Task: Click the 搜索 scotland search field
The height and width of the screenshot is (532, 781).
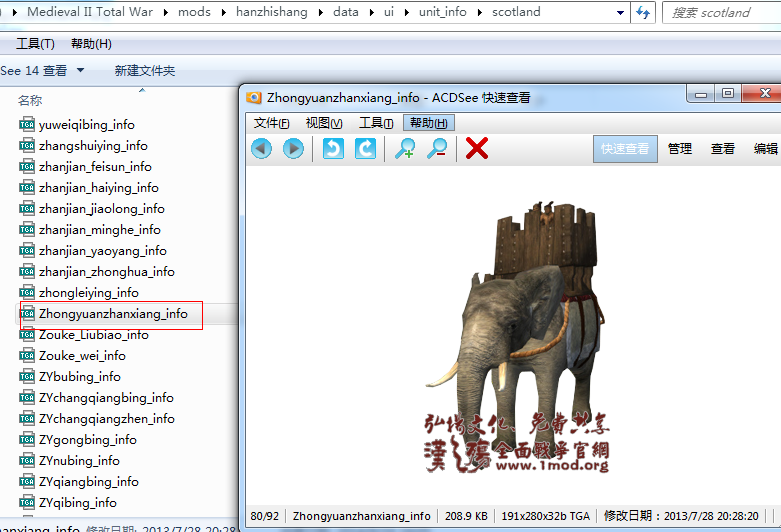Action: click(721, 12)
